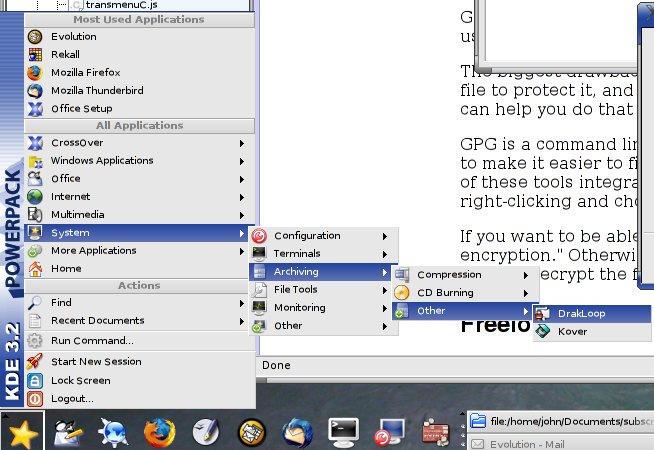The height and width of the screenshot is (450, 654).
Task: Open the panel icon with the pen and person
Action: point(68,433)
